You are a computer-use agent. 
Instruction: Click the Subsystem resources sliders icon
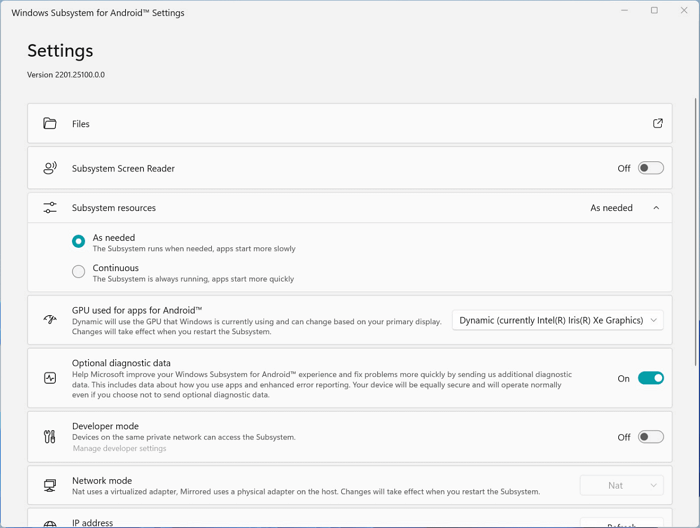pos(50,208)
